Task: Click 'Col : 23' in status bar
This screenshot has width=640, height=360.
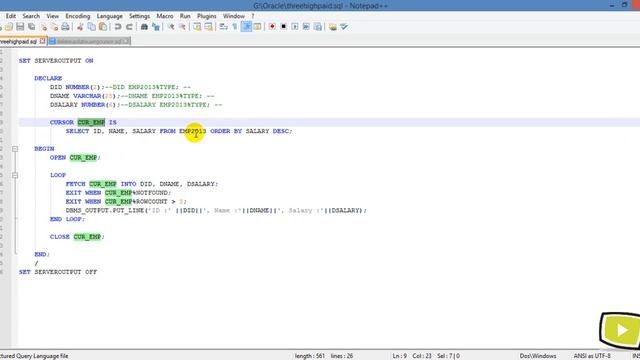Action: point(422,356)
